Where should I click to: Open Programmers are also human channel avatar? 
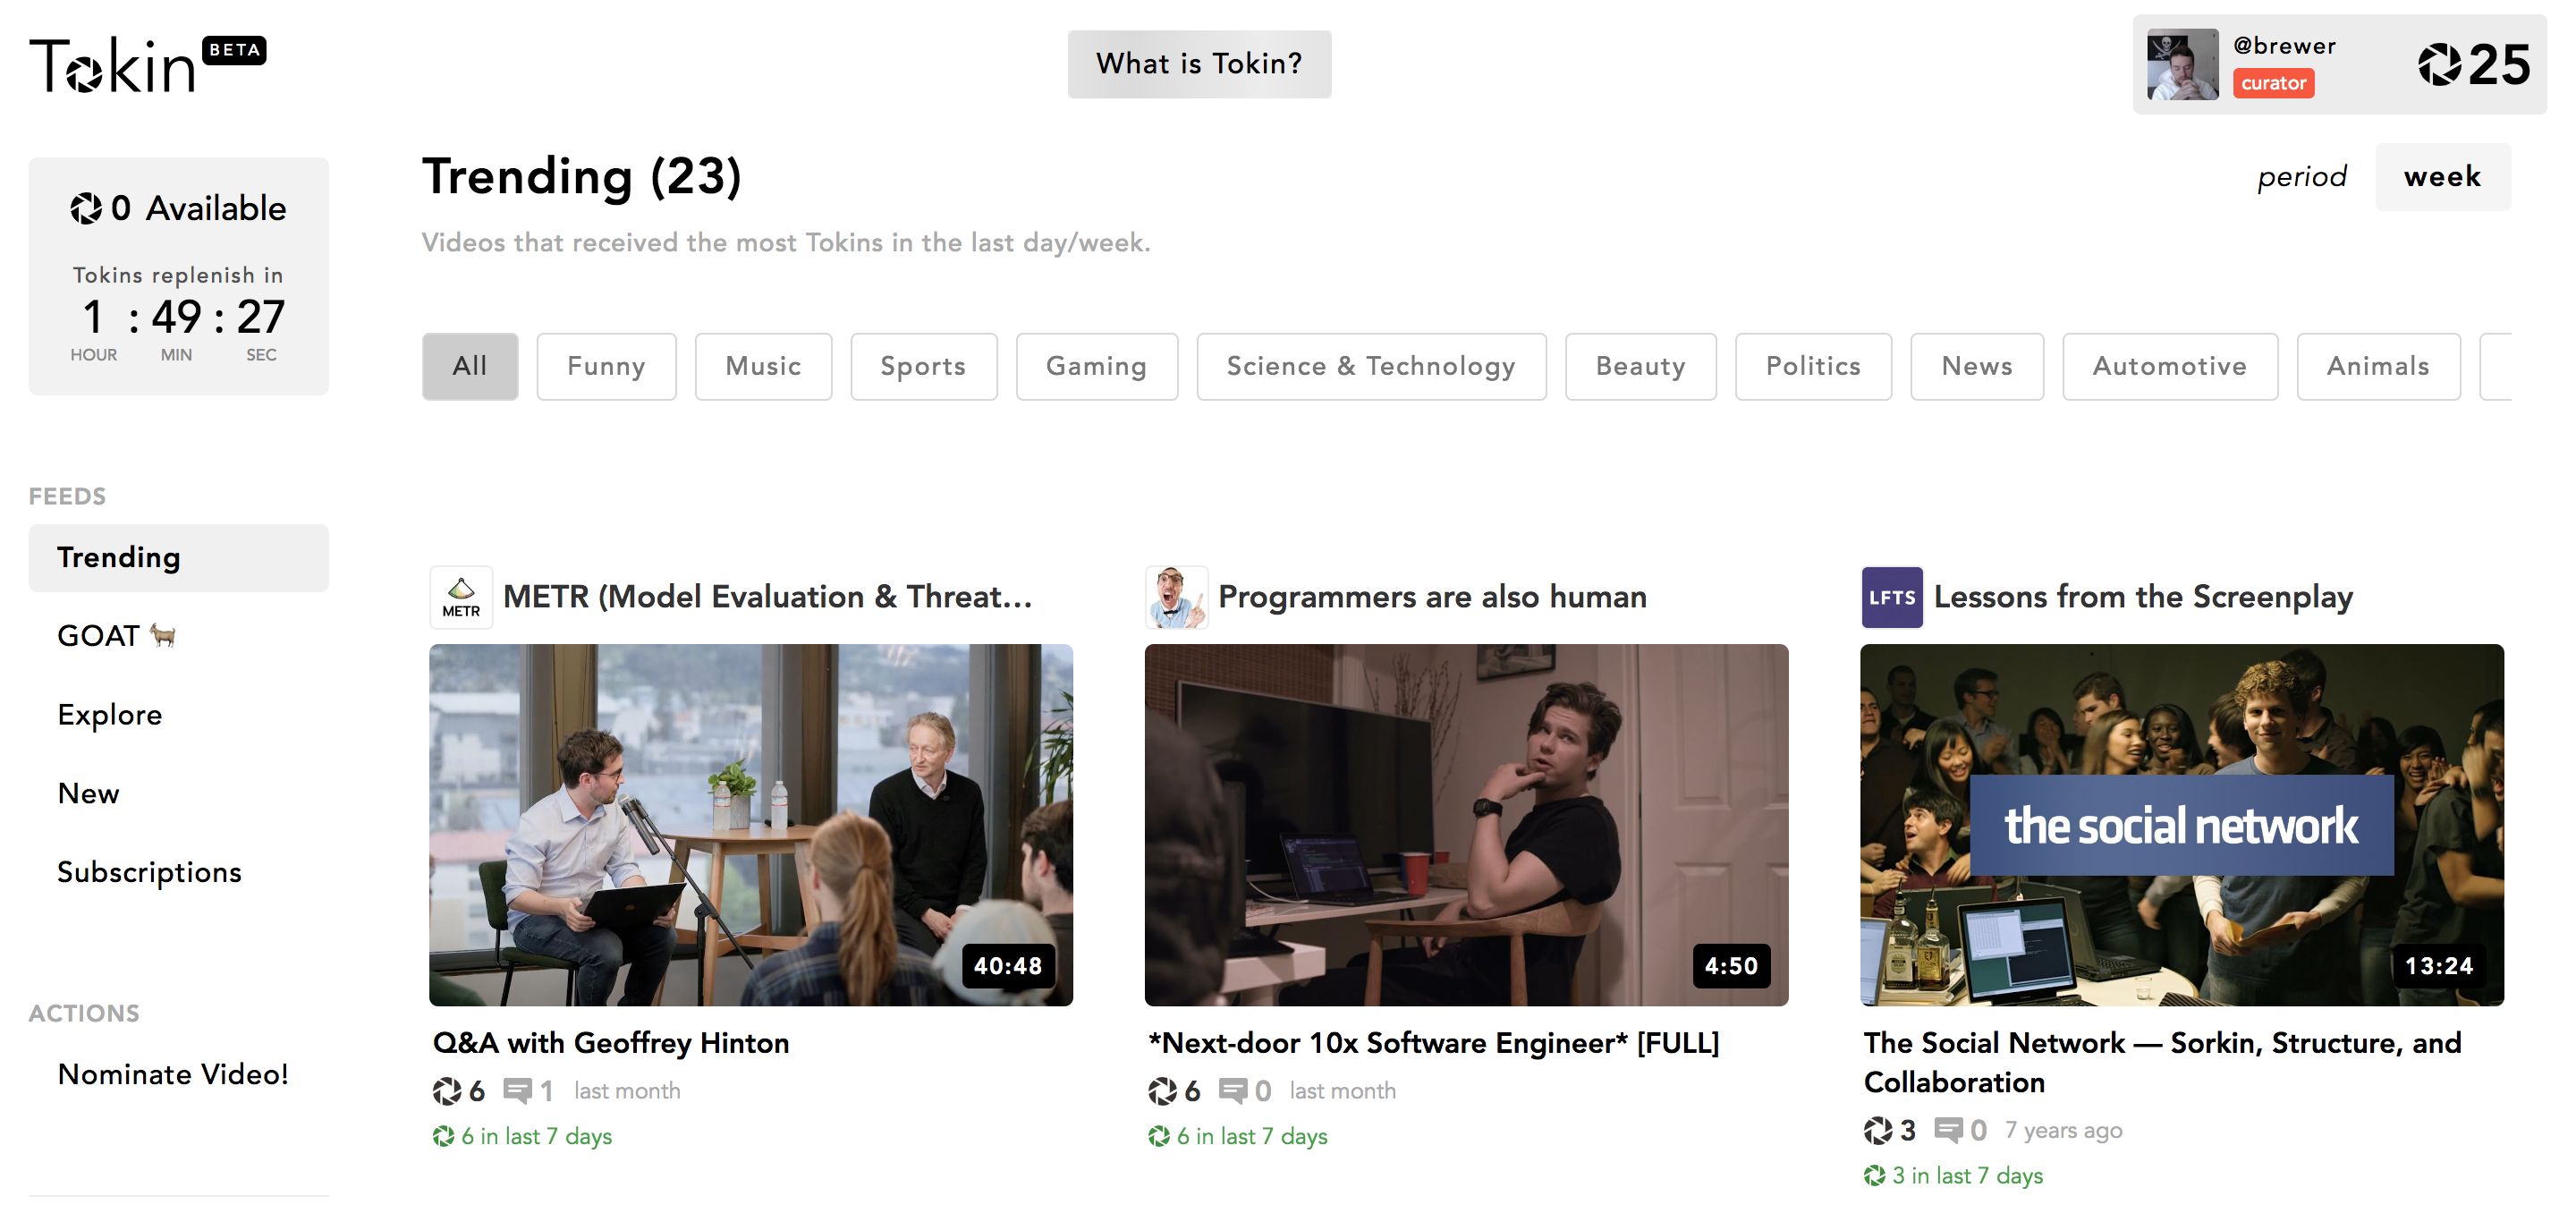point(1176,597)
